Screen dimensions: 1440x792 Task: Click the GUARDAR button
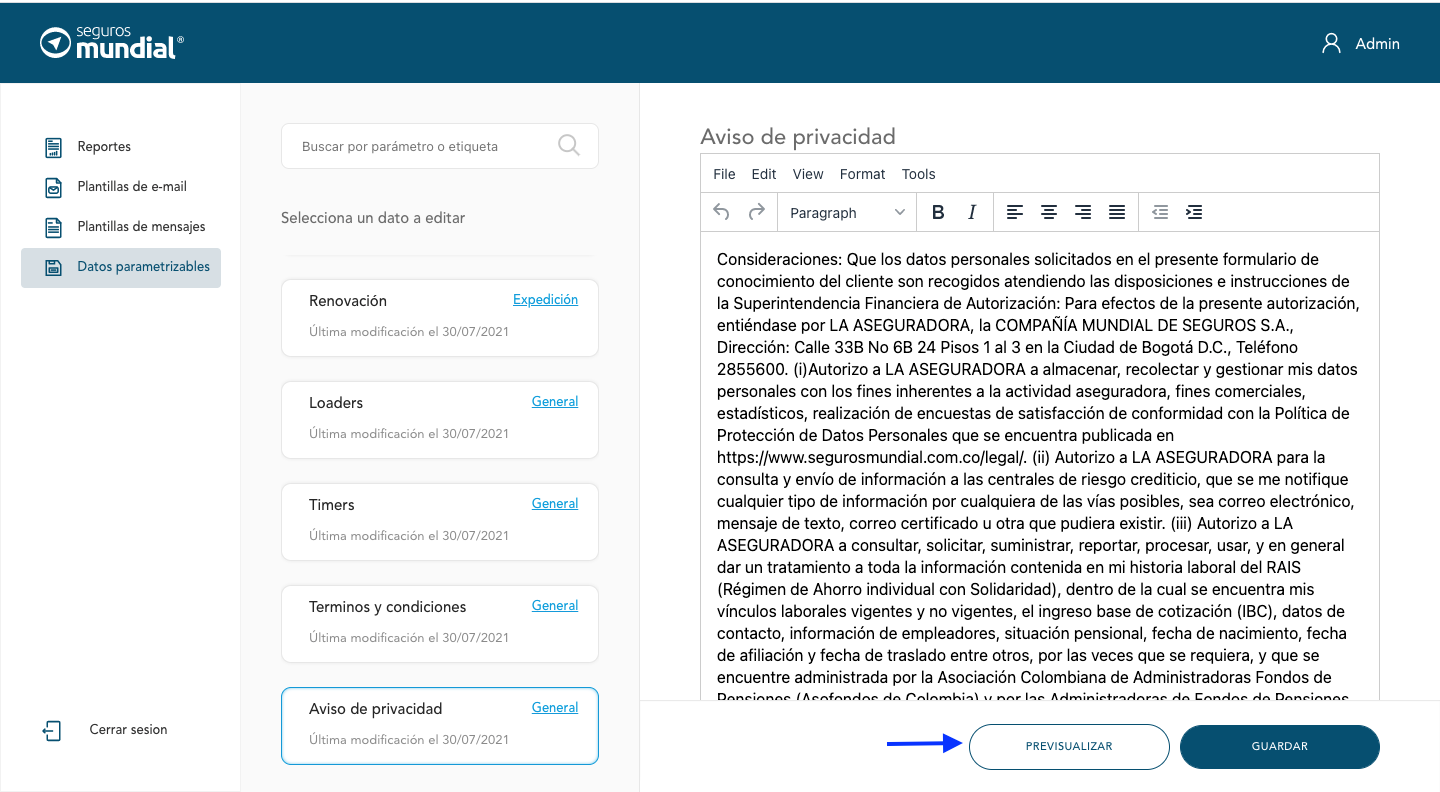1280,746
